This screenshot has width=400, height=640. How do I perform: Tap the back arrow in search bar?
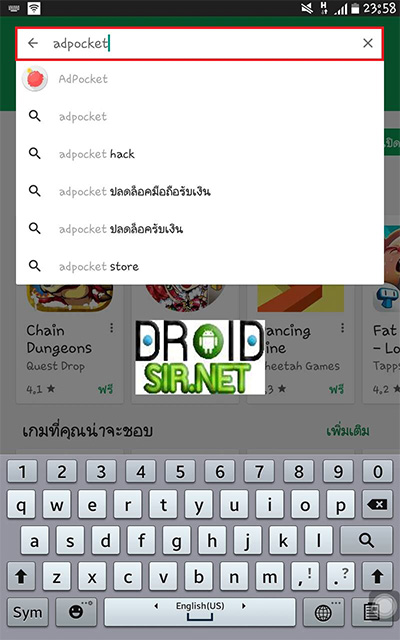(33, 43)
